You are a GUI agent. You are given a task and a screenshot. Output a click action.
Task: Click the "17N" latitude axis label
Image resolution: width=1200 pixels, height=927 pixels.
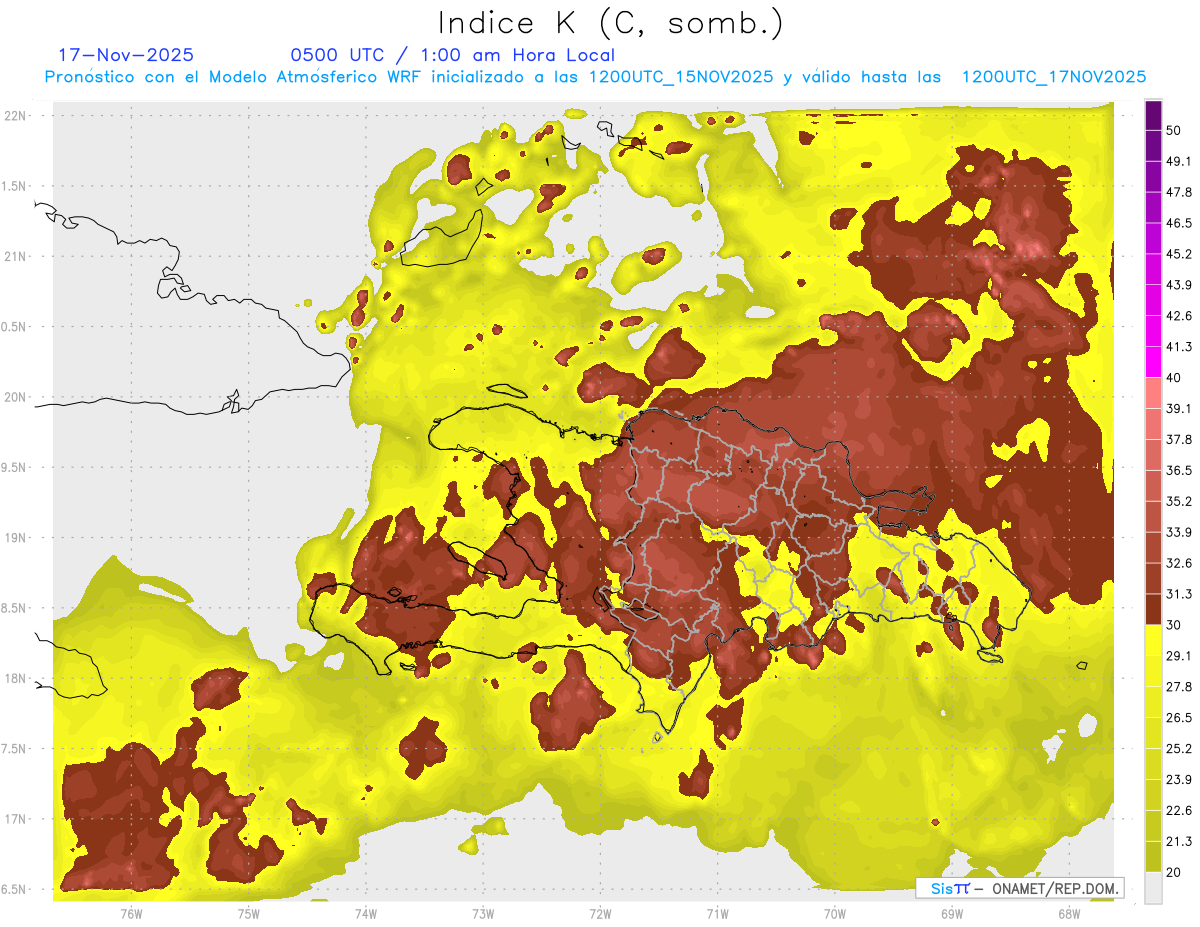16,819
